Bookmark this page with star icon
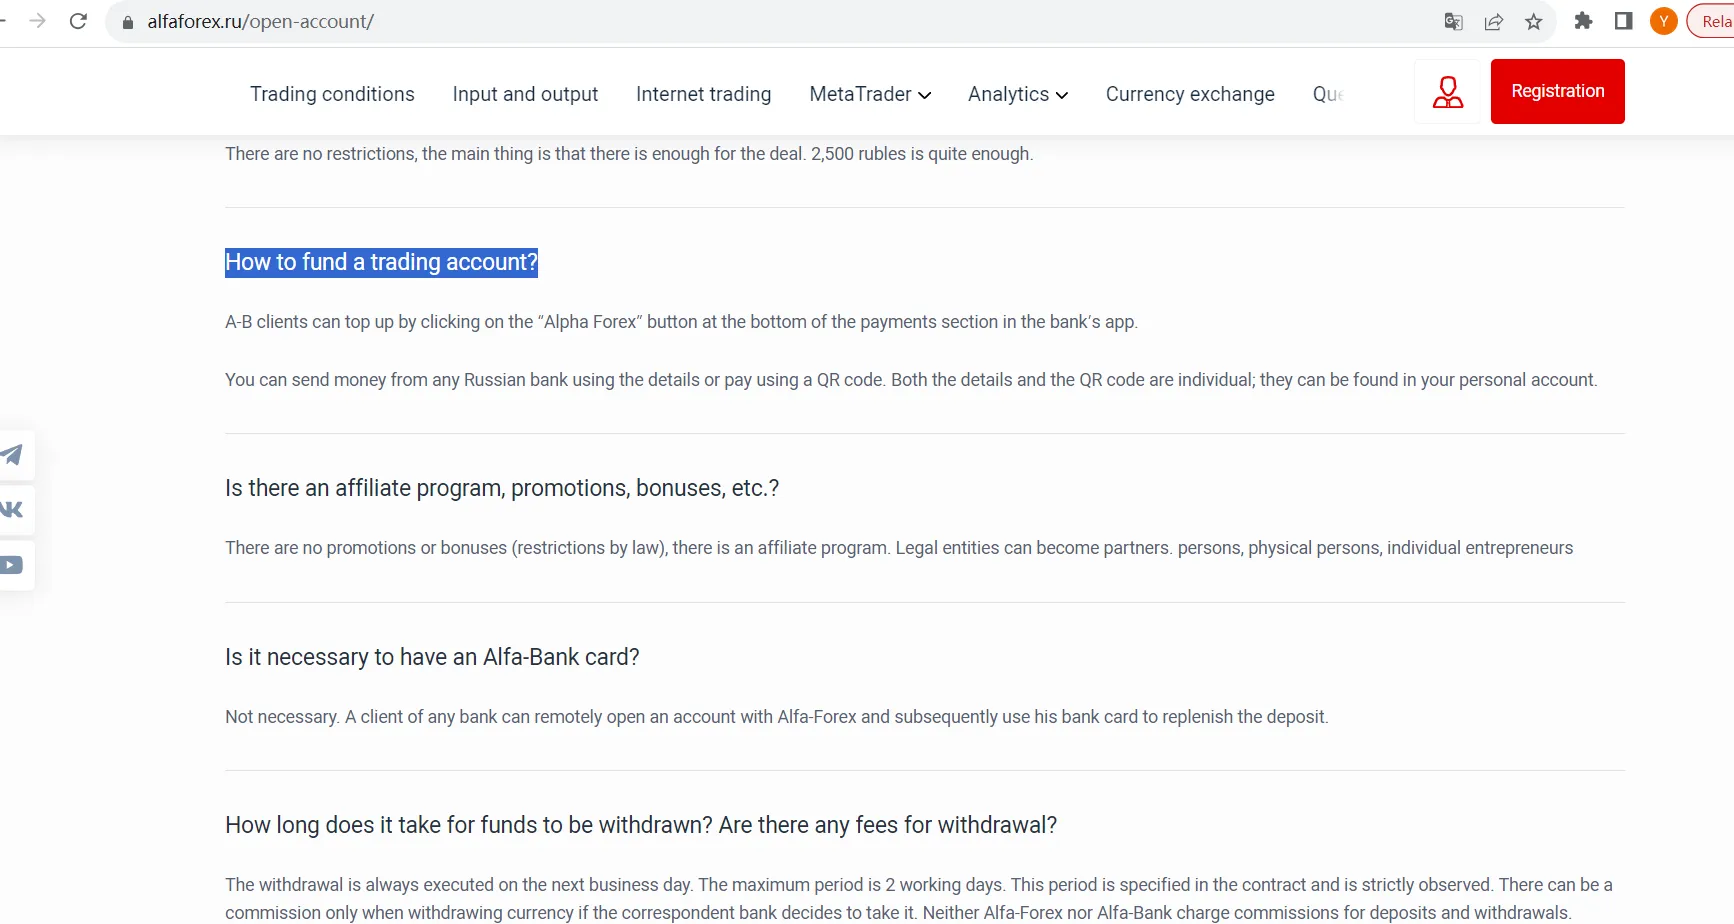 (x=1534, y=21)
